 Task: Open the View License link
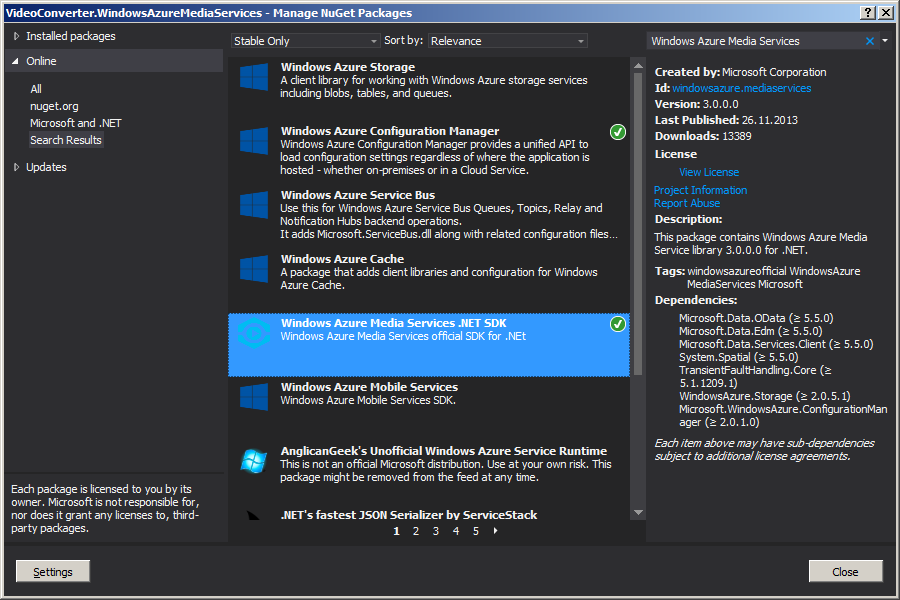tap(708, 171)
